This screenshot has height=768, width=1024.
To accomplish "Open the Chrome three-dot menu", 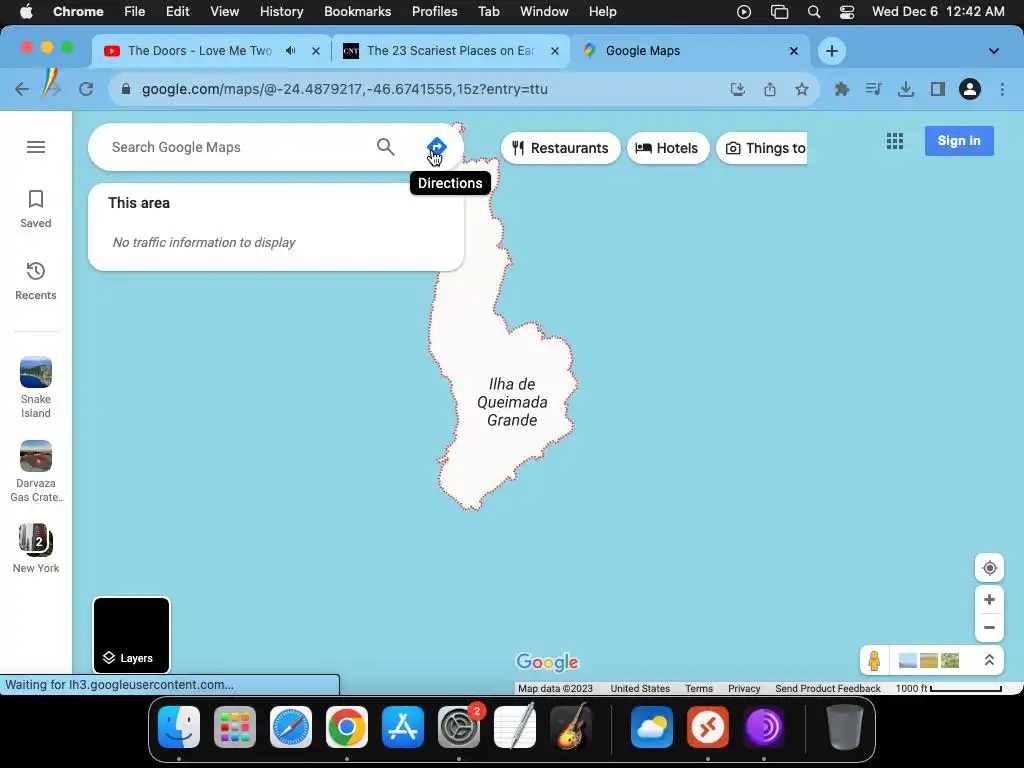I will 1002,89.
